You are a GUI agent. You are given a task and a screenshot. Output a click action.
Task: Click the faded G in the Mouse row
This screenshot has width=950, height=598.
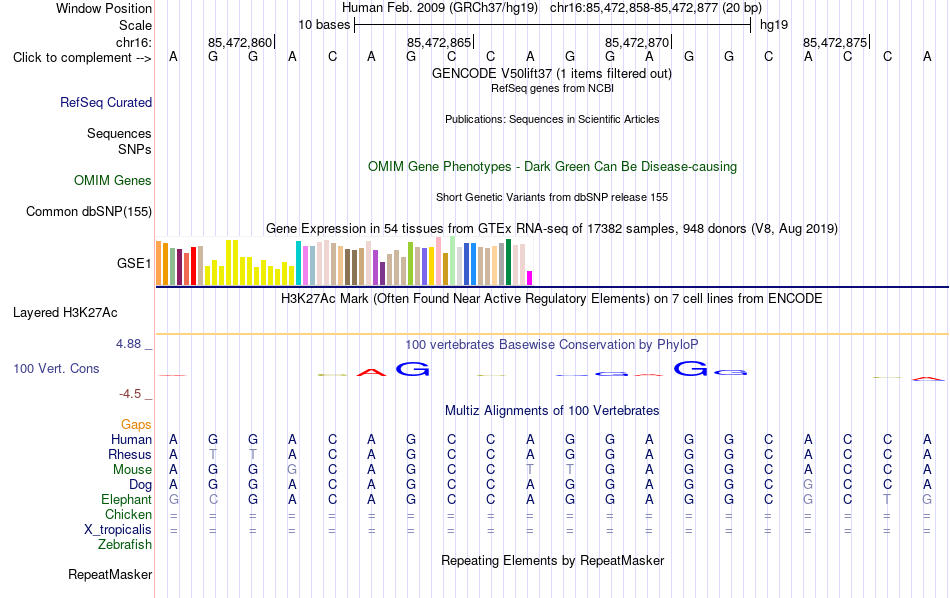[x=292, y=470]
